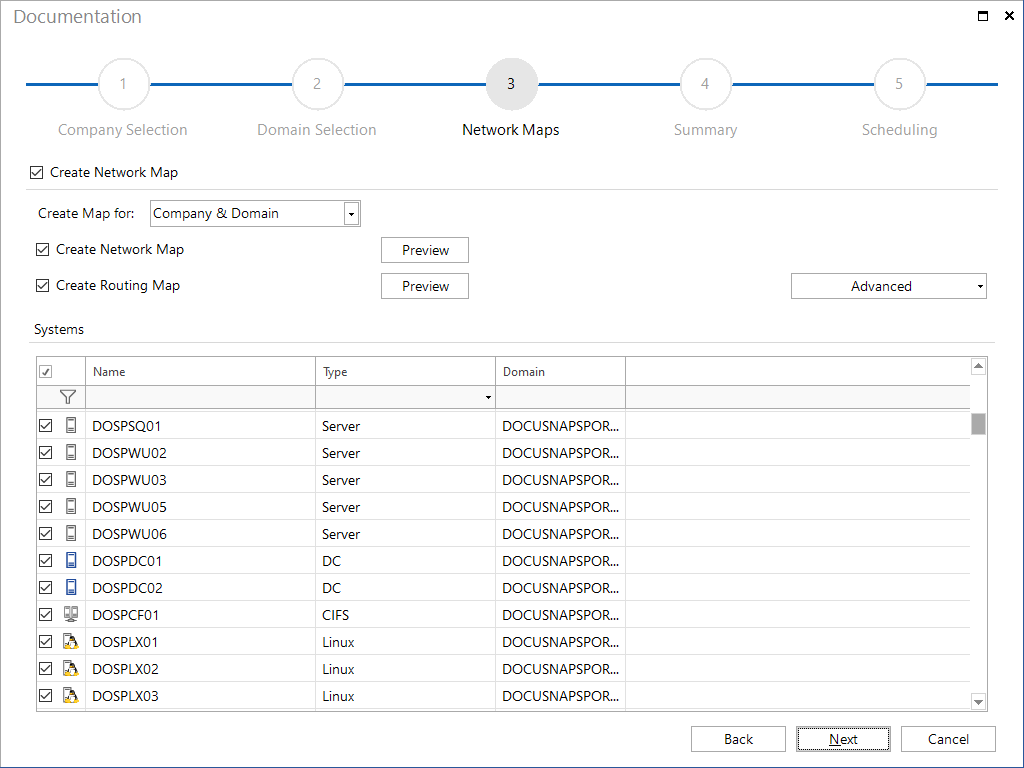Maximize the Documentation window

click(x=983, y=16)
